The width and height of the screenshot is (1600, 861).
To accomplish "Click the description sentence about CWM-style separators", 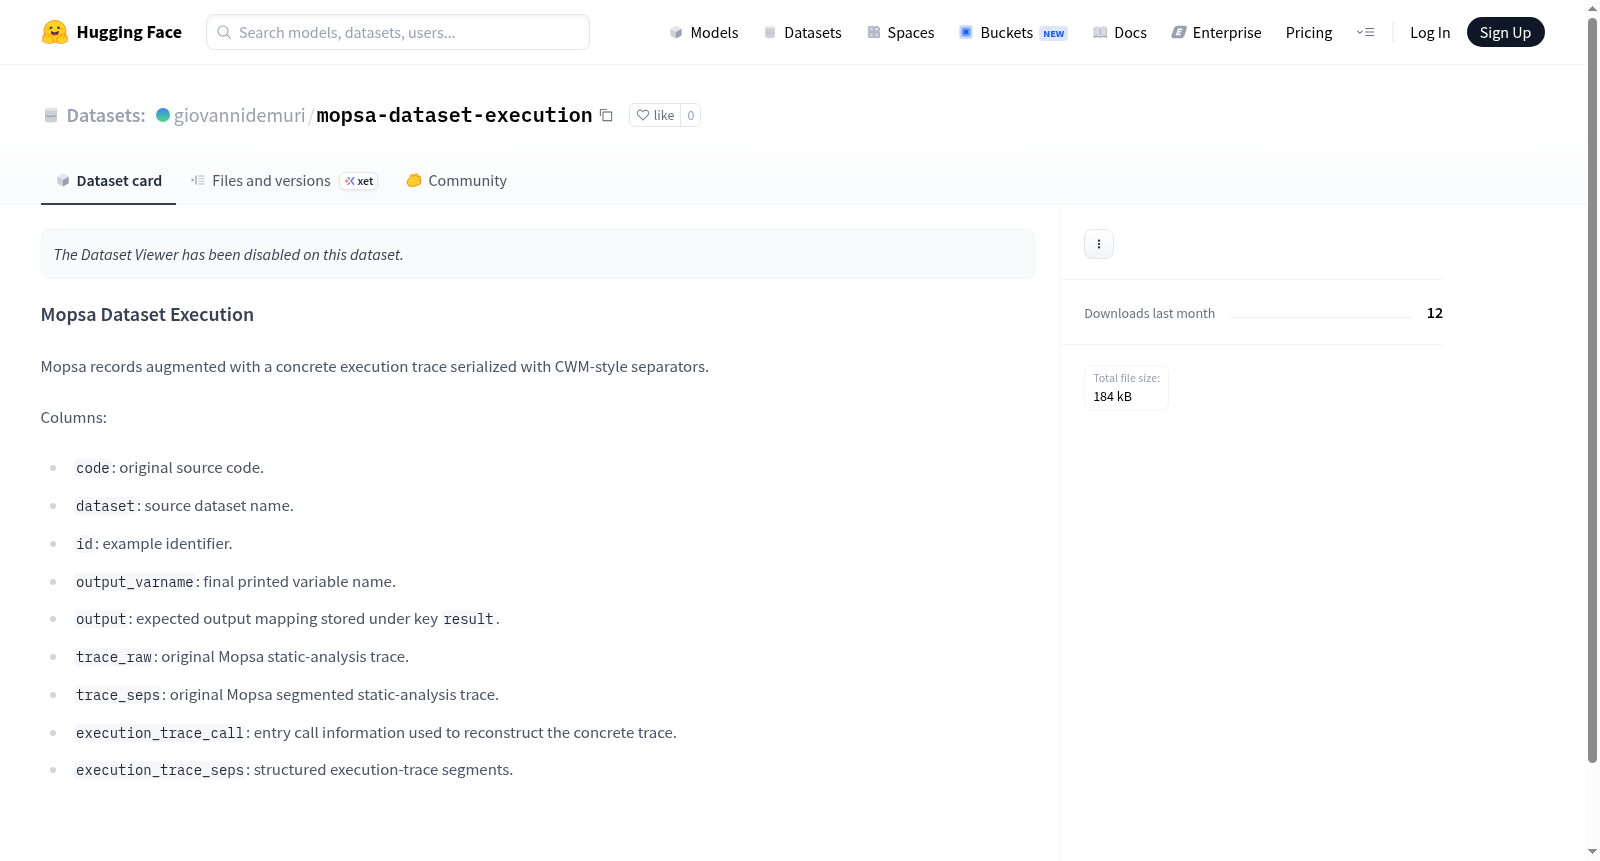I will click(x=375, y=367).
